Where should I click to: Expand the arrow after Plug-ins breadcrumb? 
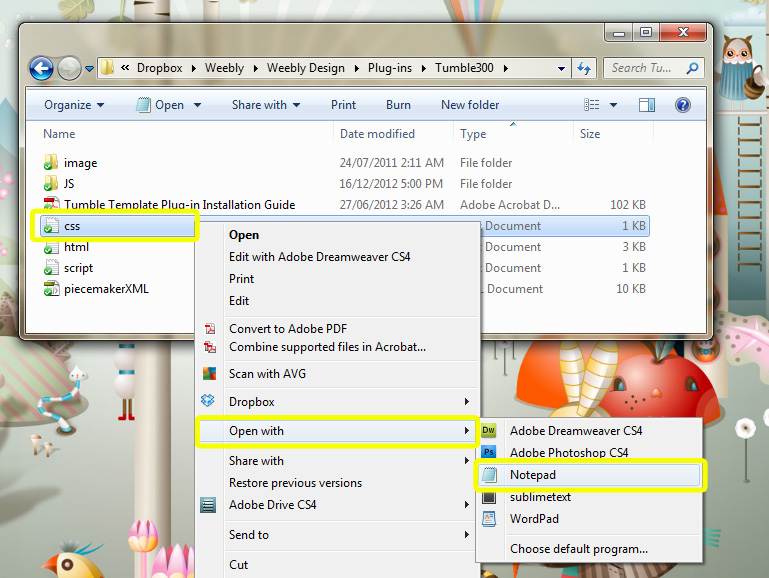coord(423,68)
